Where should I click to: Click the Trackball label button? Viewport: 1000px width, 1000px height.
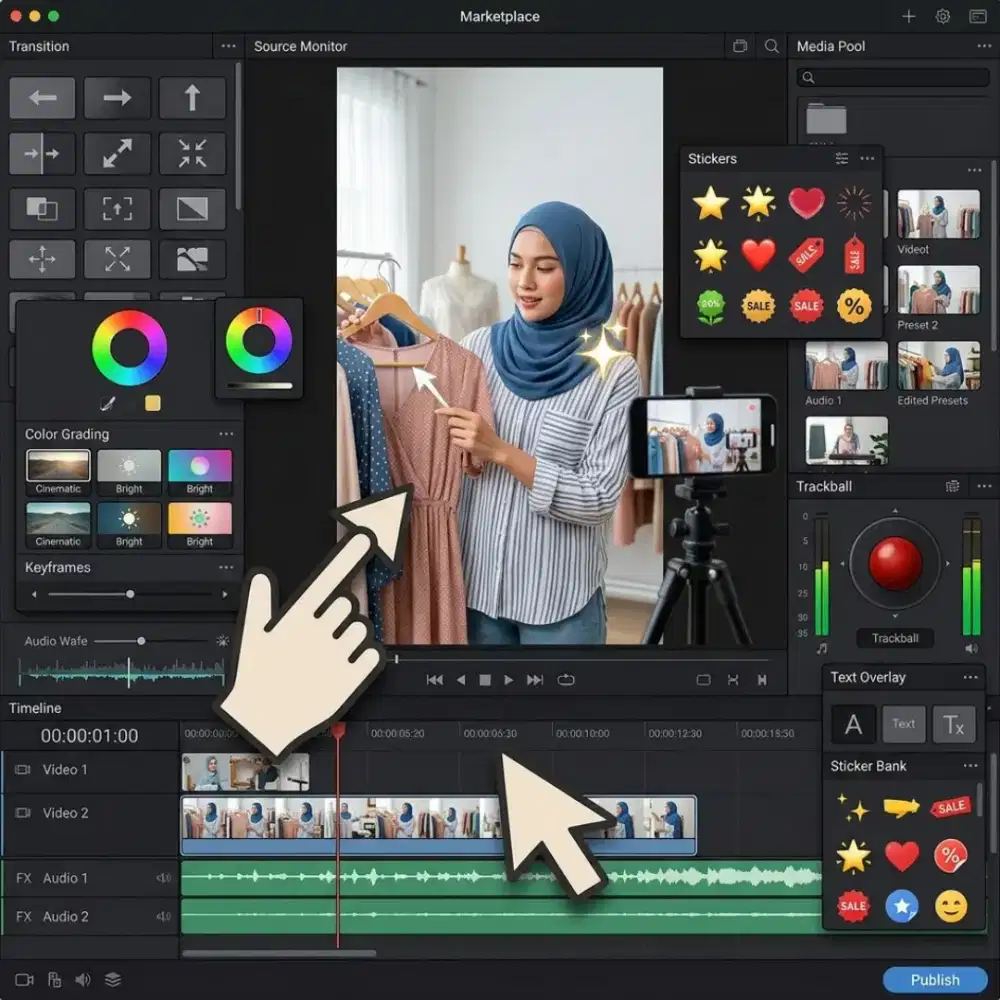pos(895,638)
